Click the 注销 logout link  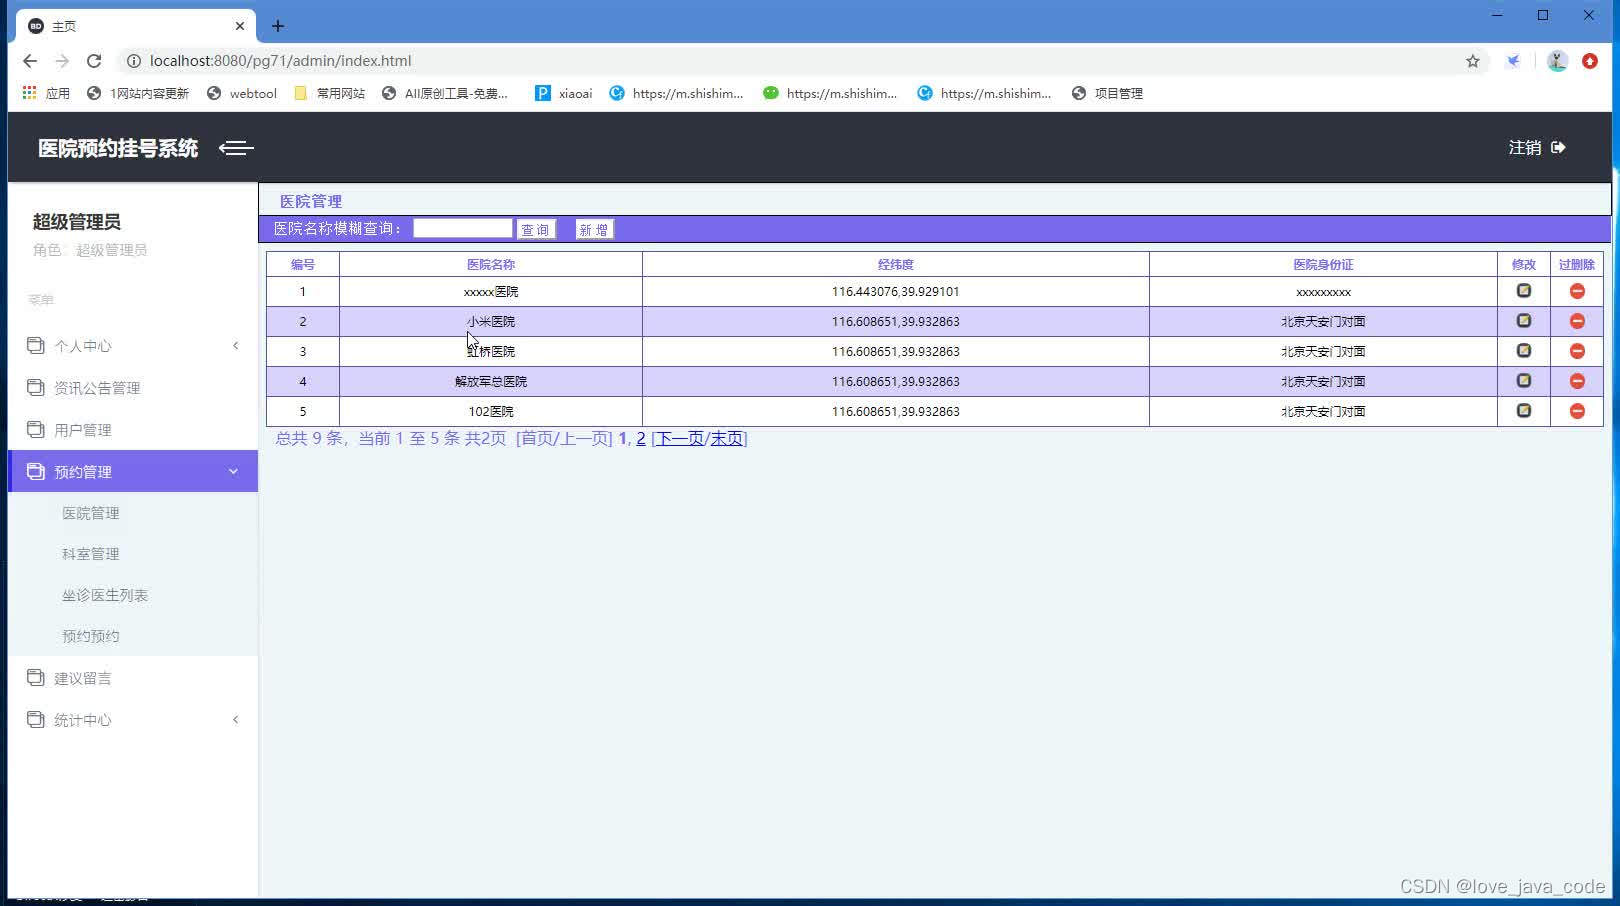1537,147
